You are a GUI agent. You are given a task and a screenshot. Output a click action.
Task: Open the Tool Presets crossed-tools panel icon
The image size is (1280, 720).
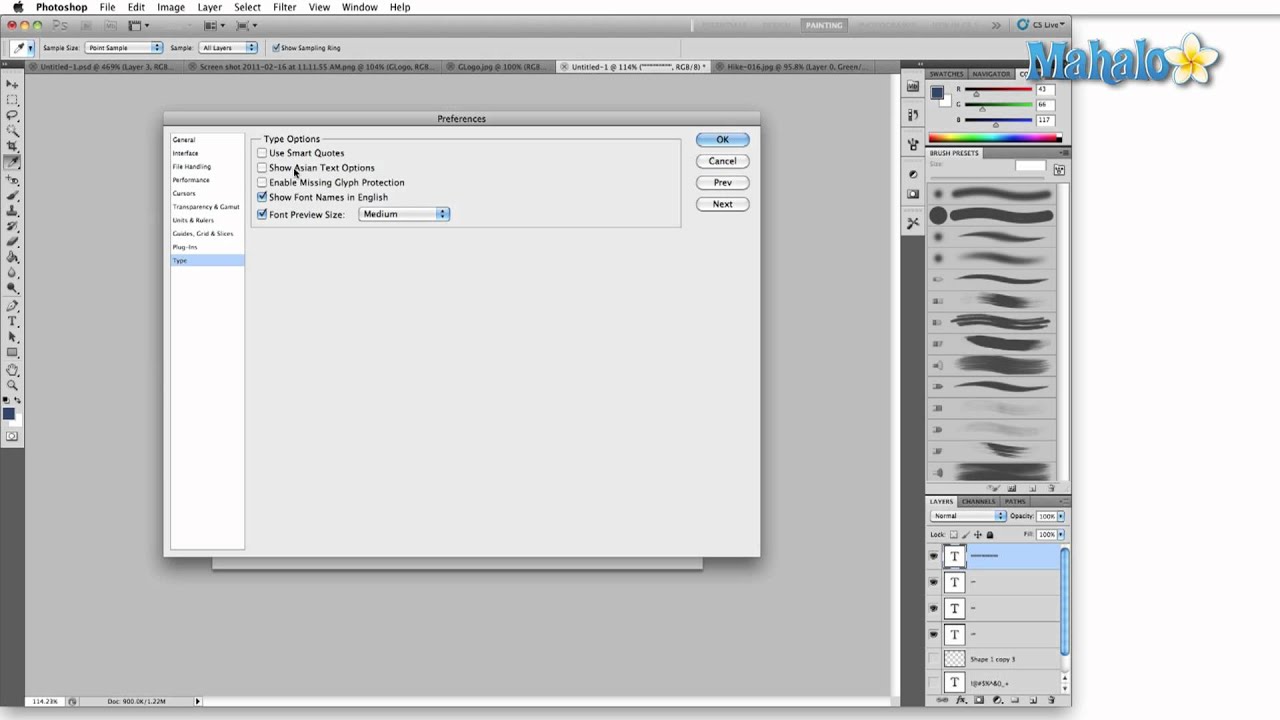click(913, 223)
